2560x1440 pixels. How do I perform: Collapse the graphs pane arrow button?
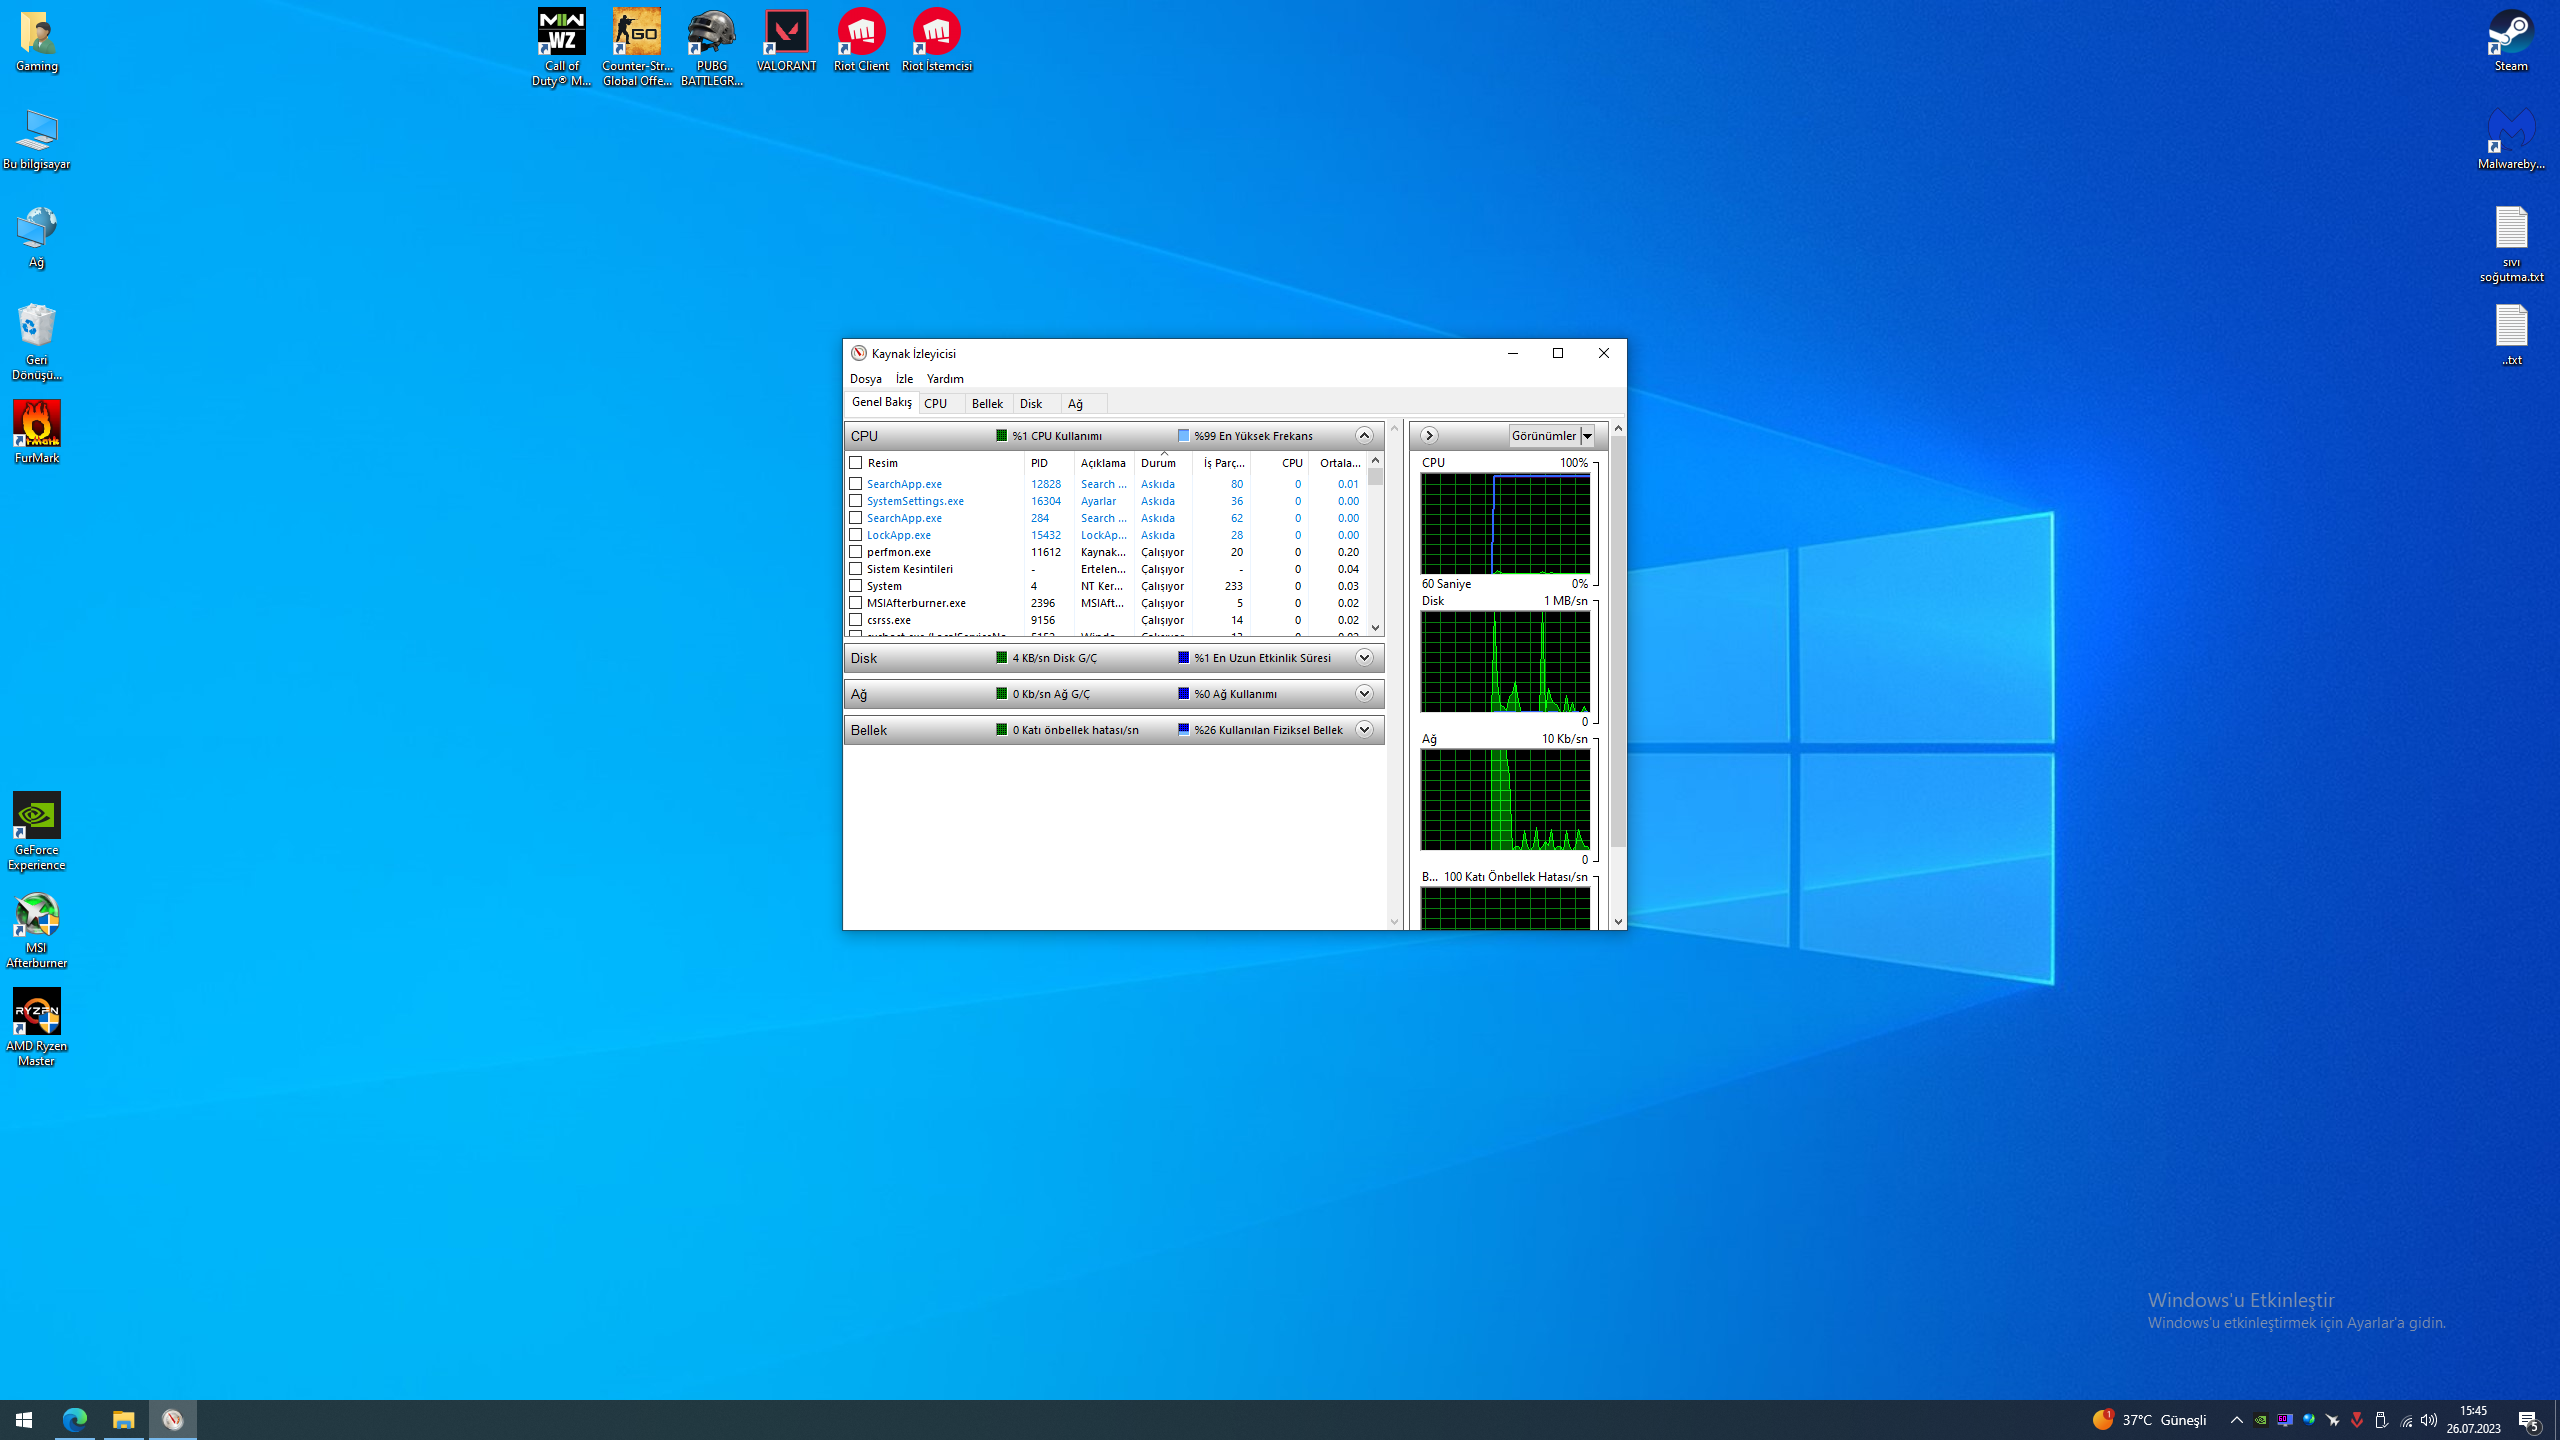[1429, 436]
